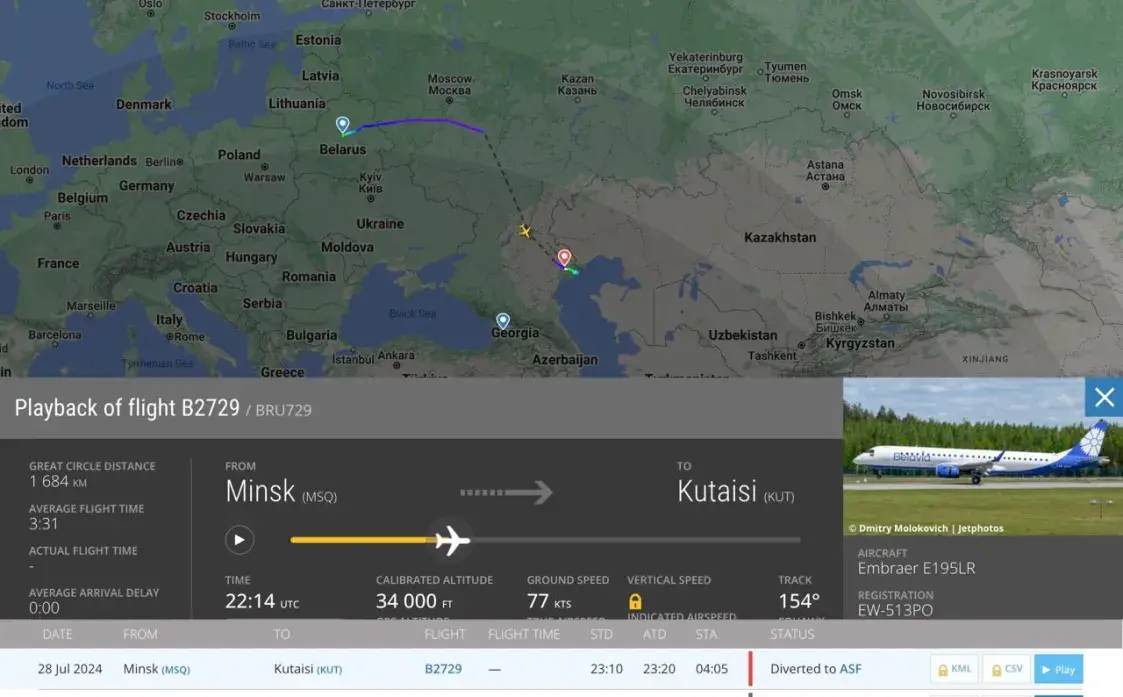The image size is (1123, 697).
Task: Download KML file for B2729
Action: [955, 669]
